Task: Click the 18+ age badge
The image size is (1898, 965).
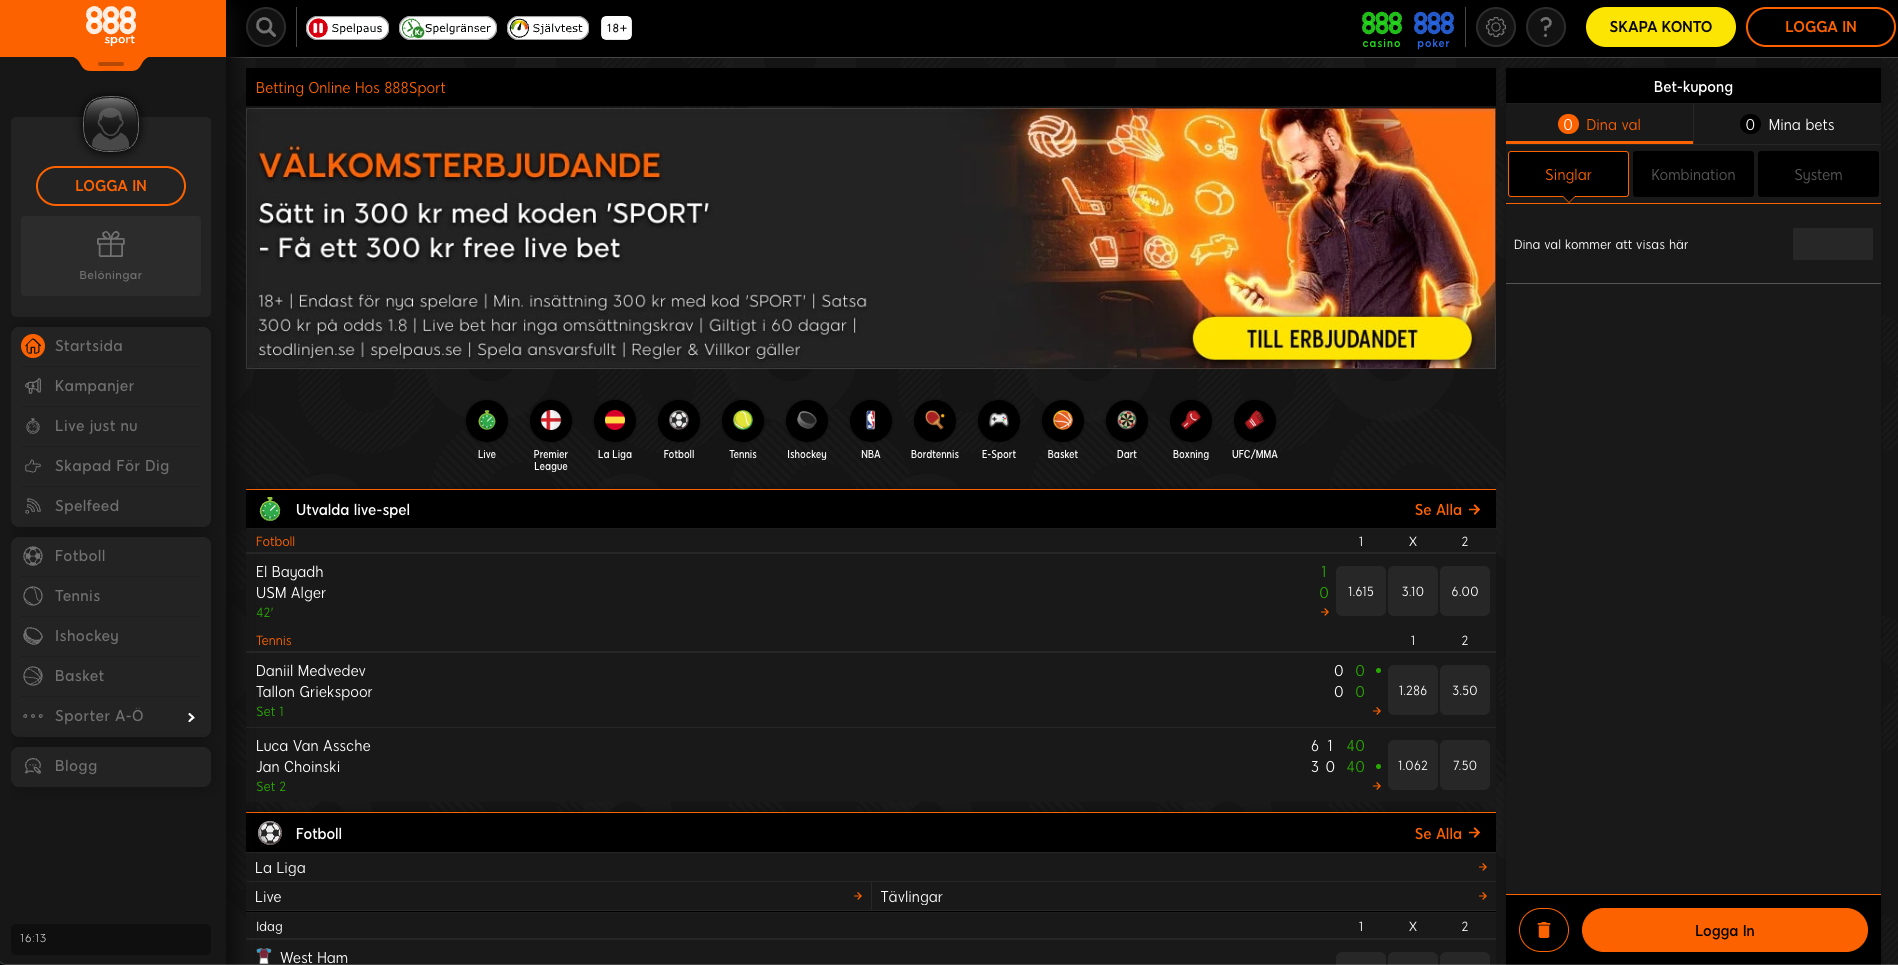Action: click(x=617, y=28)
